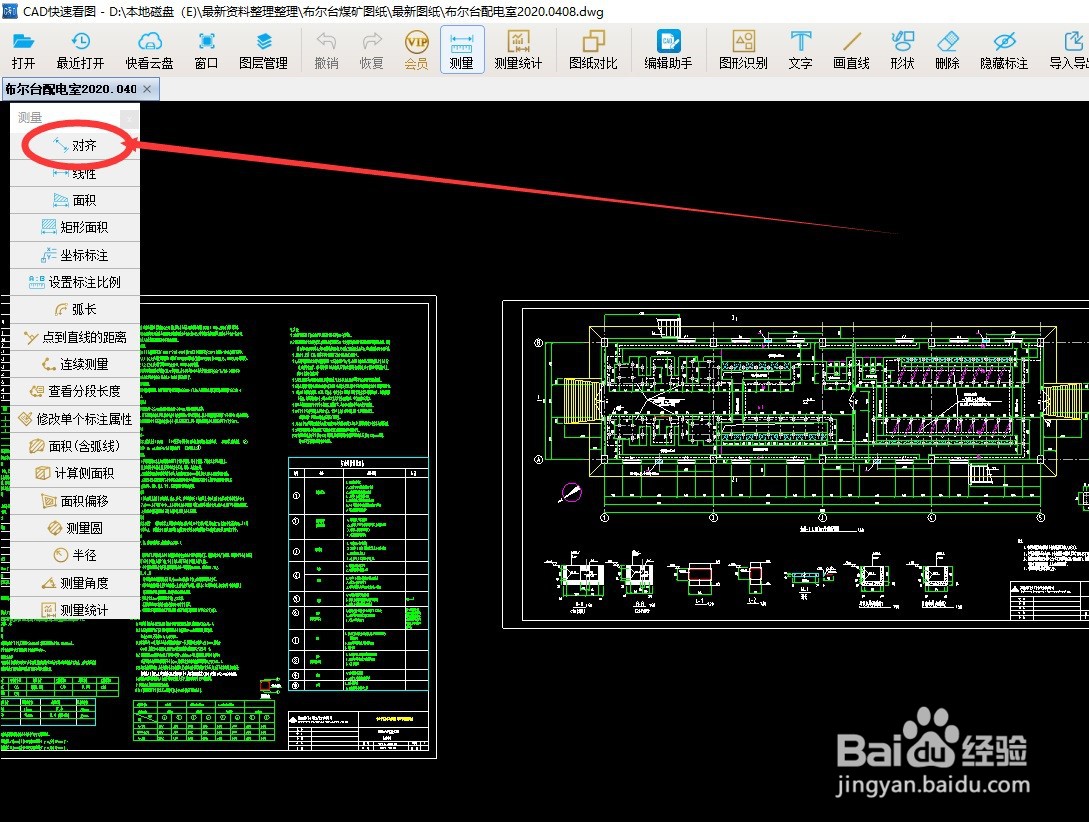Open 编辑助手 edit assistant

[x=668, y=50]
